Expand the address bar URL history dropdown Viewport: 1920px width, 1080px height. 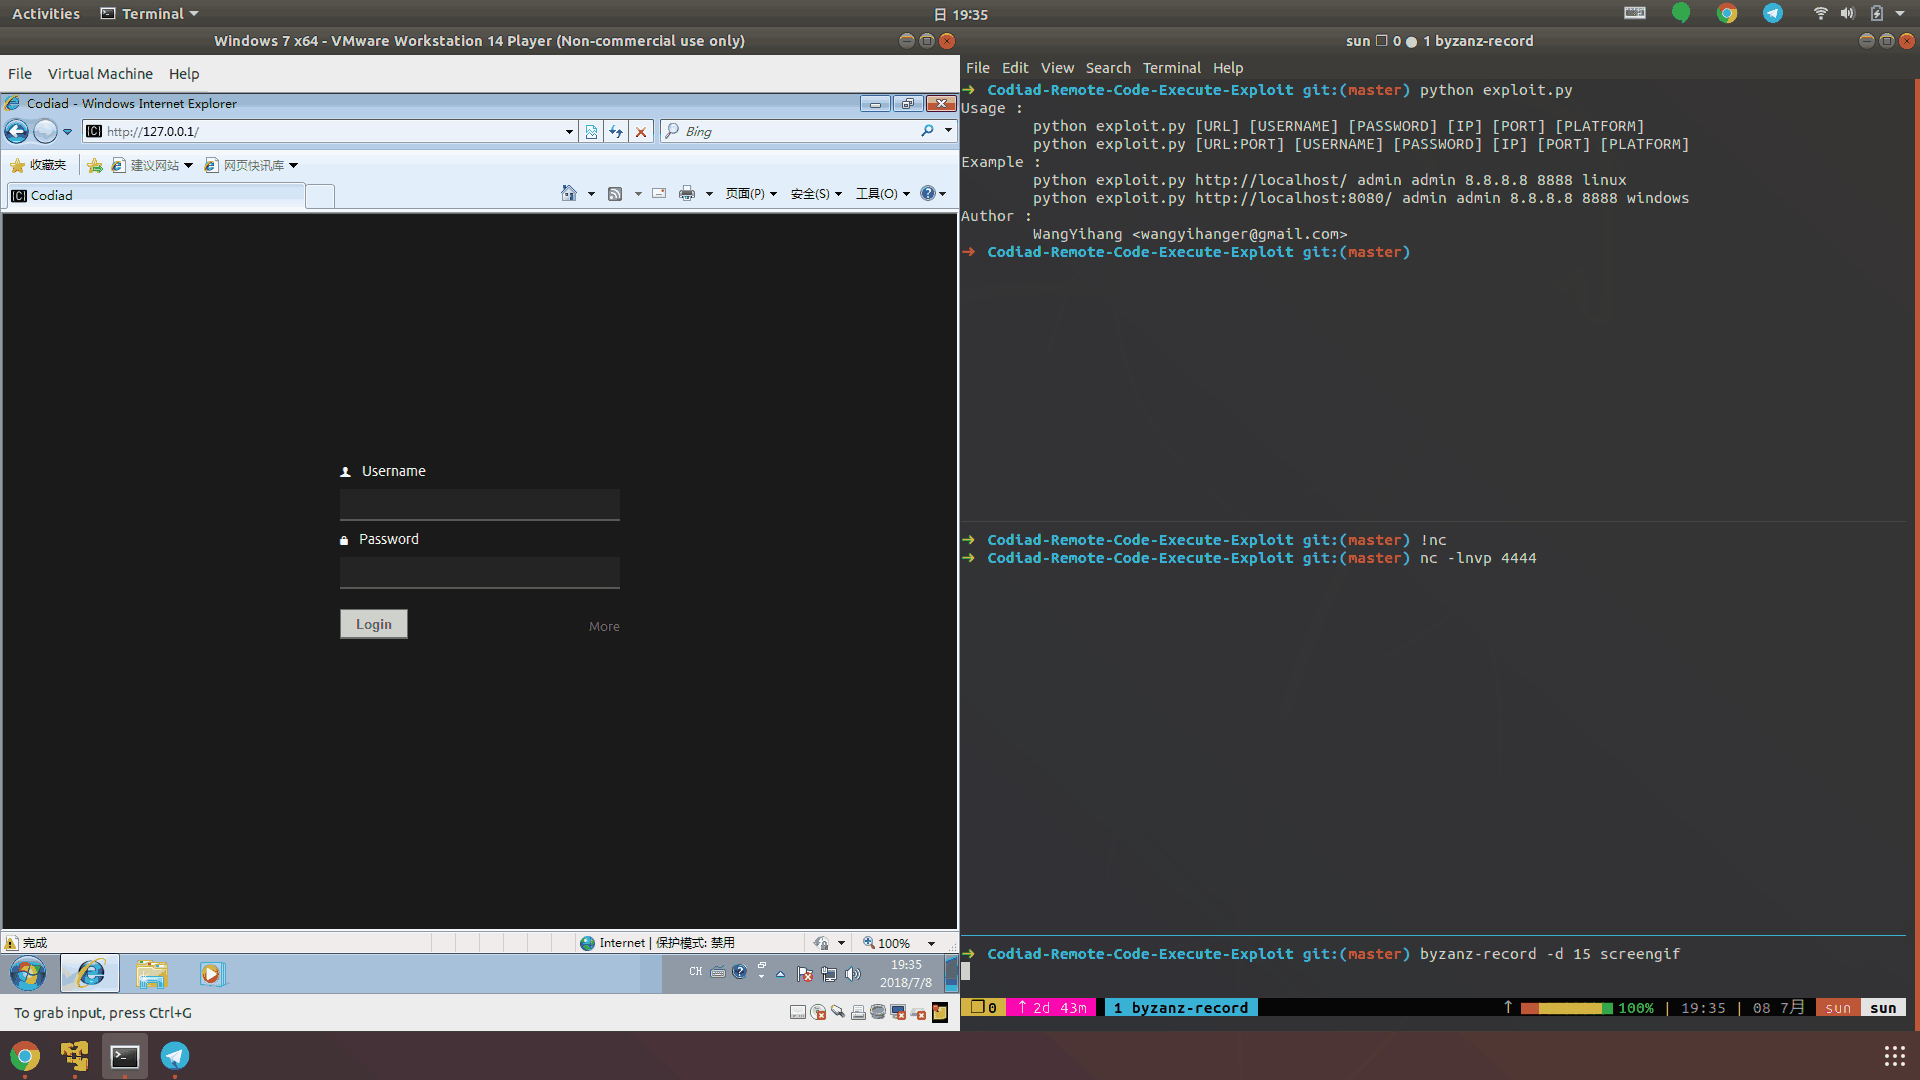[569, 132]
